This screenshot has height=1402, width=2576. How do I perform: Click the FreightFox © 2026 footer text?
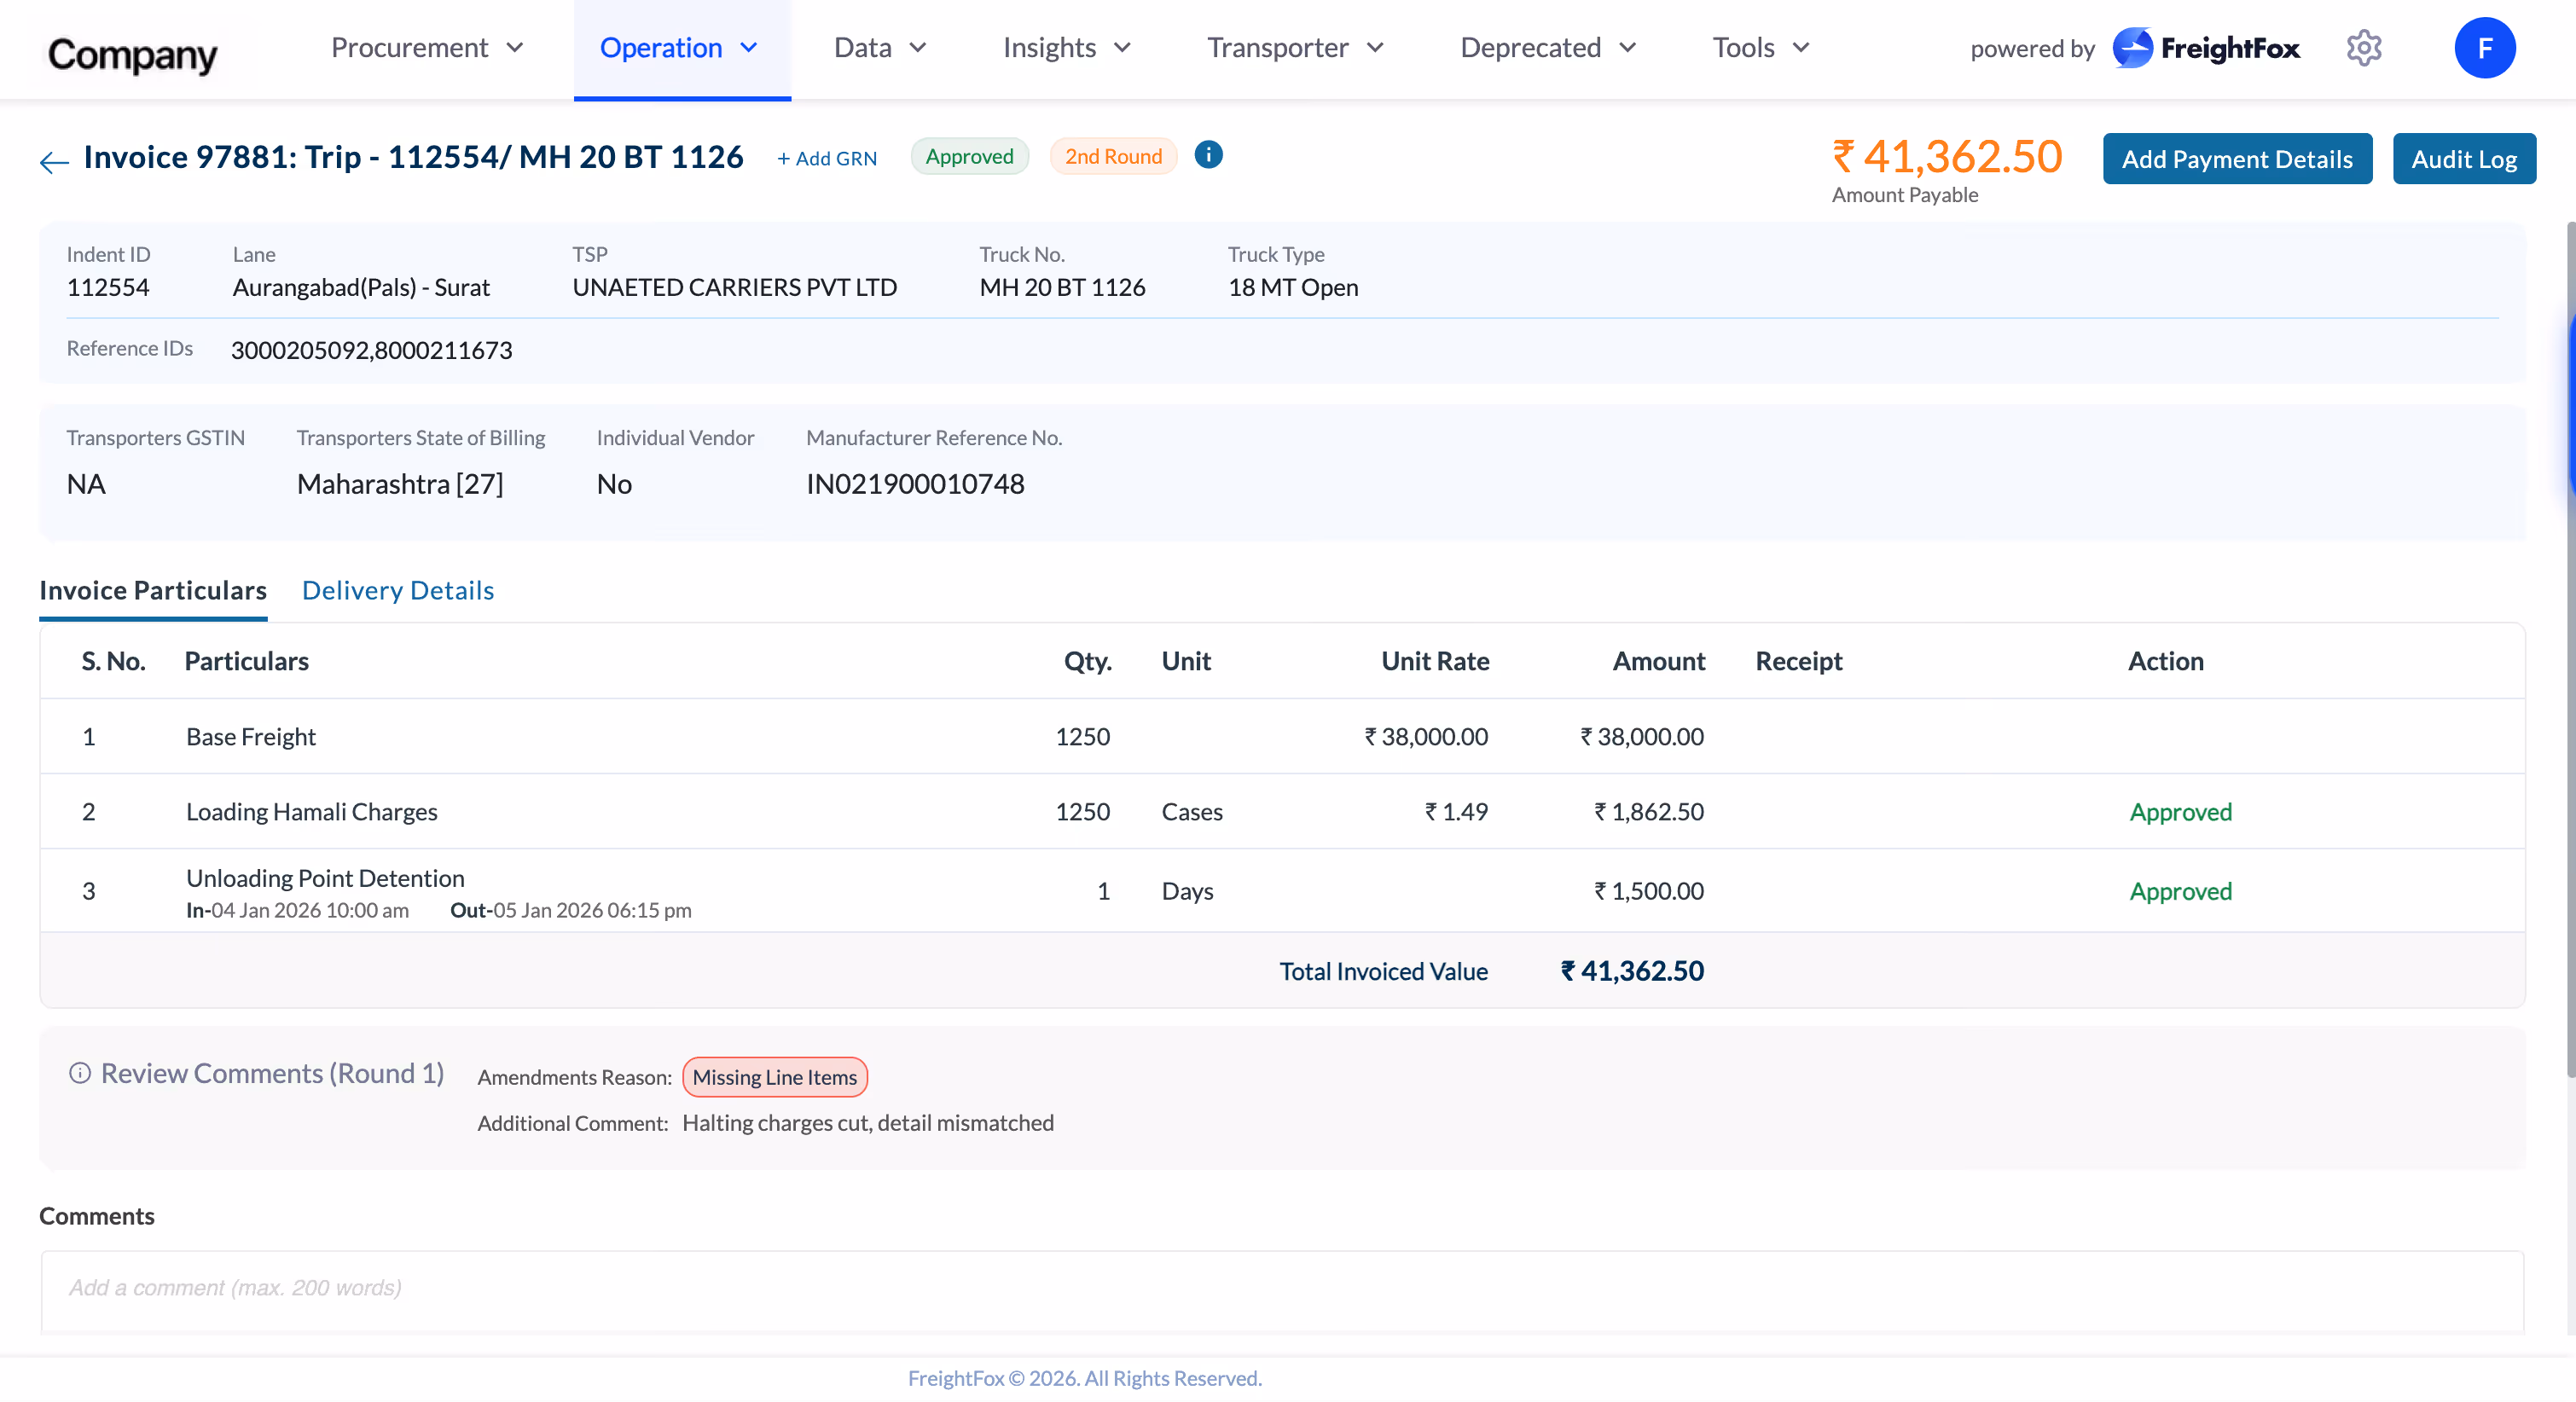pyautogui.click(x=1085, y=1378)
